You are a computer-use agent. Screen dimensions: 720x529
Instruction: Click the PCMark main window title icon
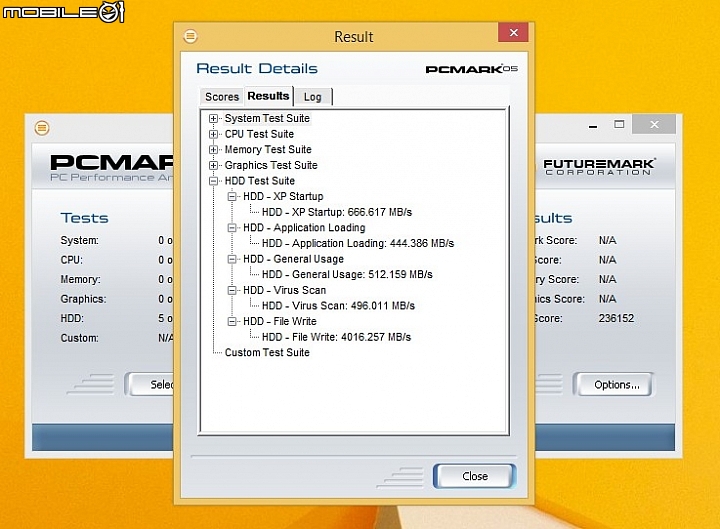point(42,128)
